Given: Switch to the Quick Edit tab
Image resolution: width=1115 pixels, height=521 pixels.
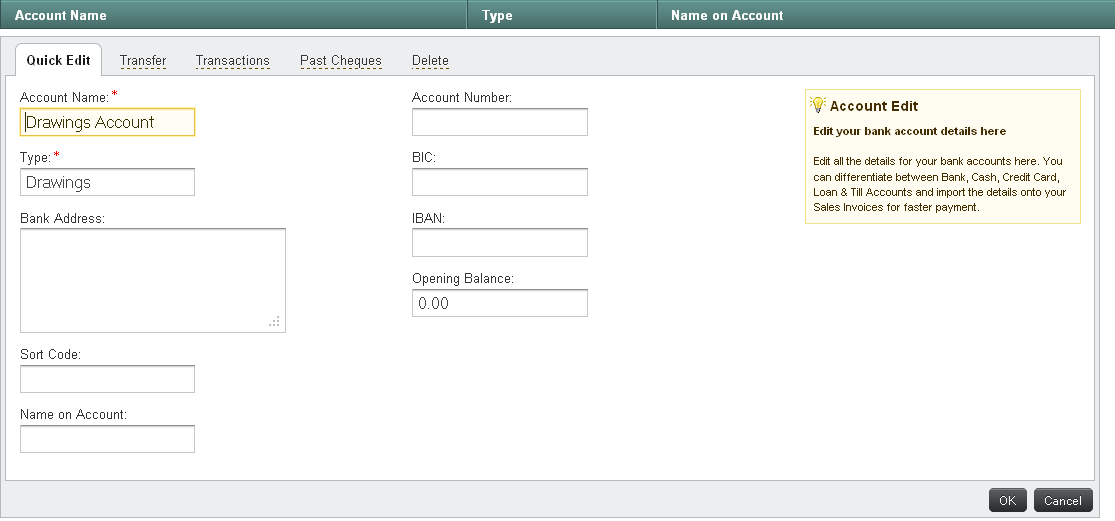Looking at the screenshot, I should (x=58, y=60).
